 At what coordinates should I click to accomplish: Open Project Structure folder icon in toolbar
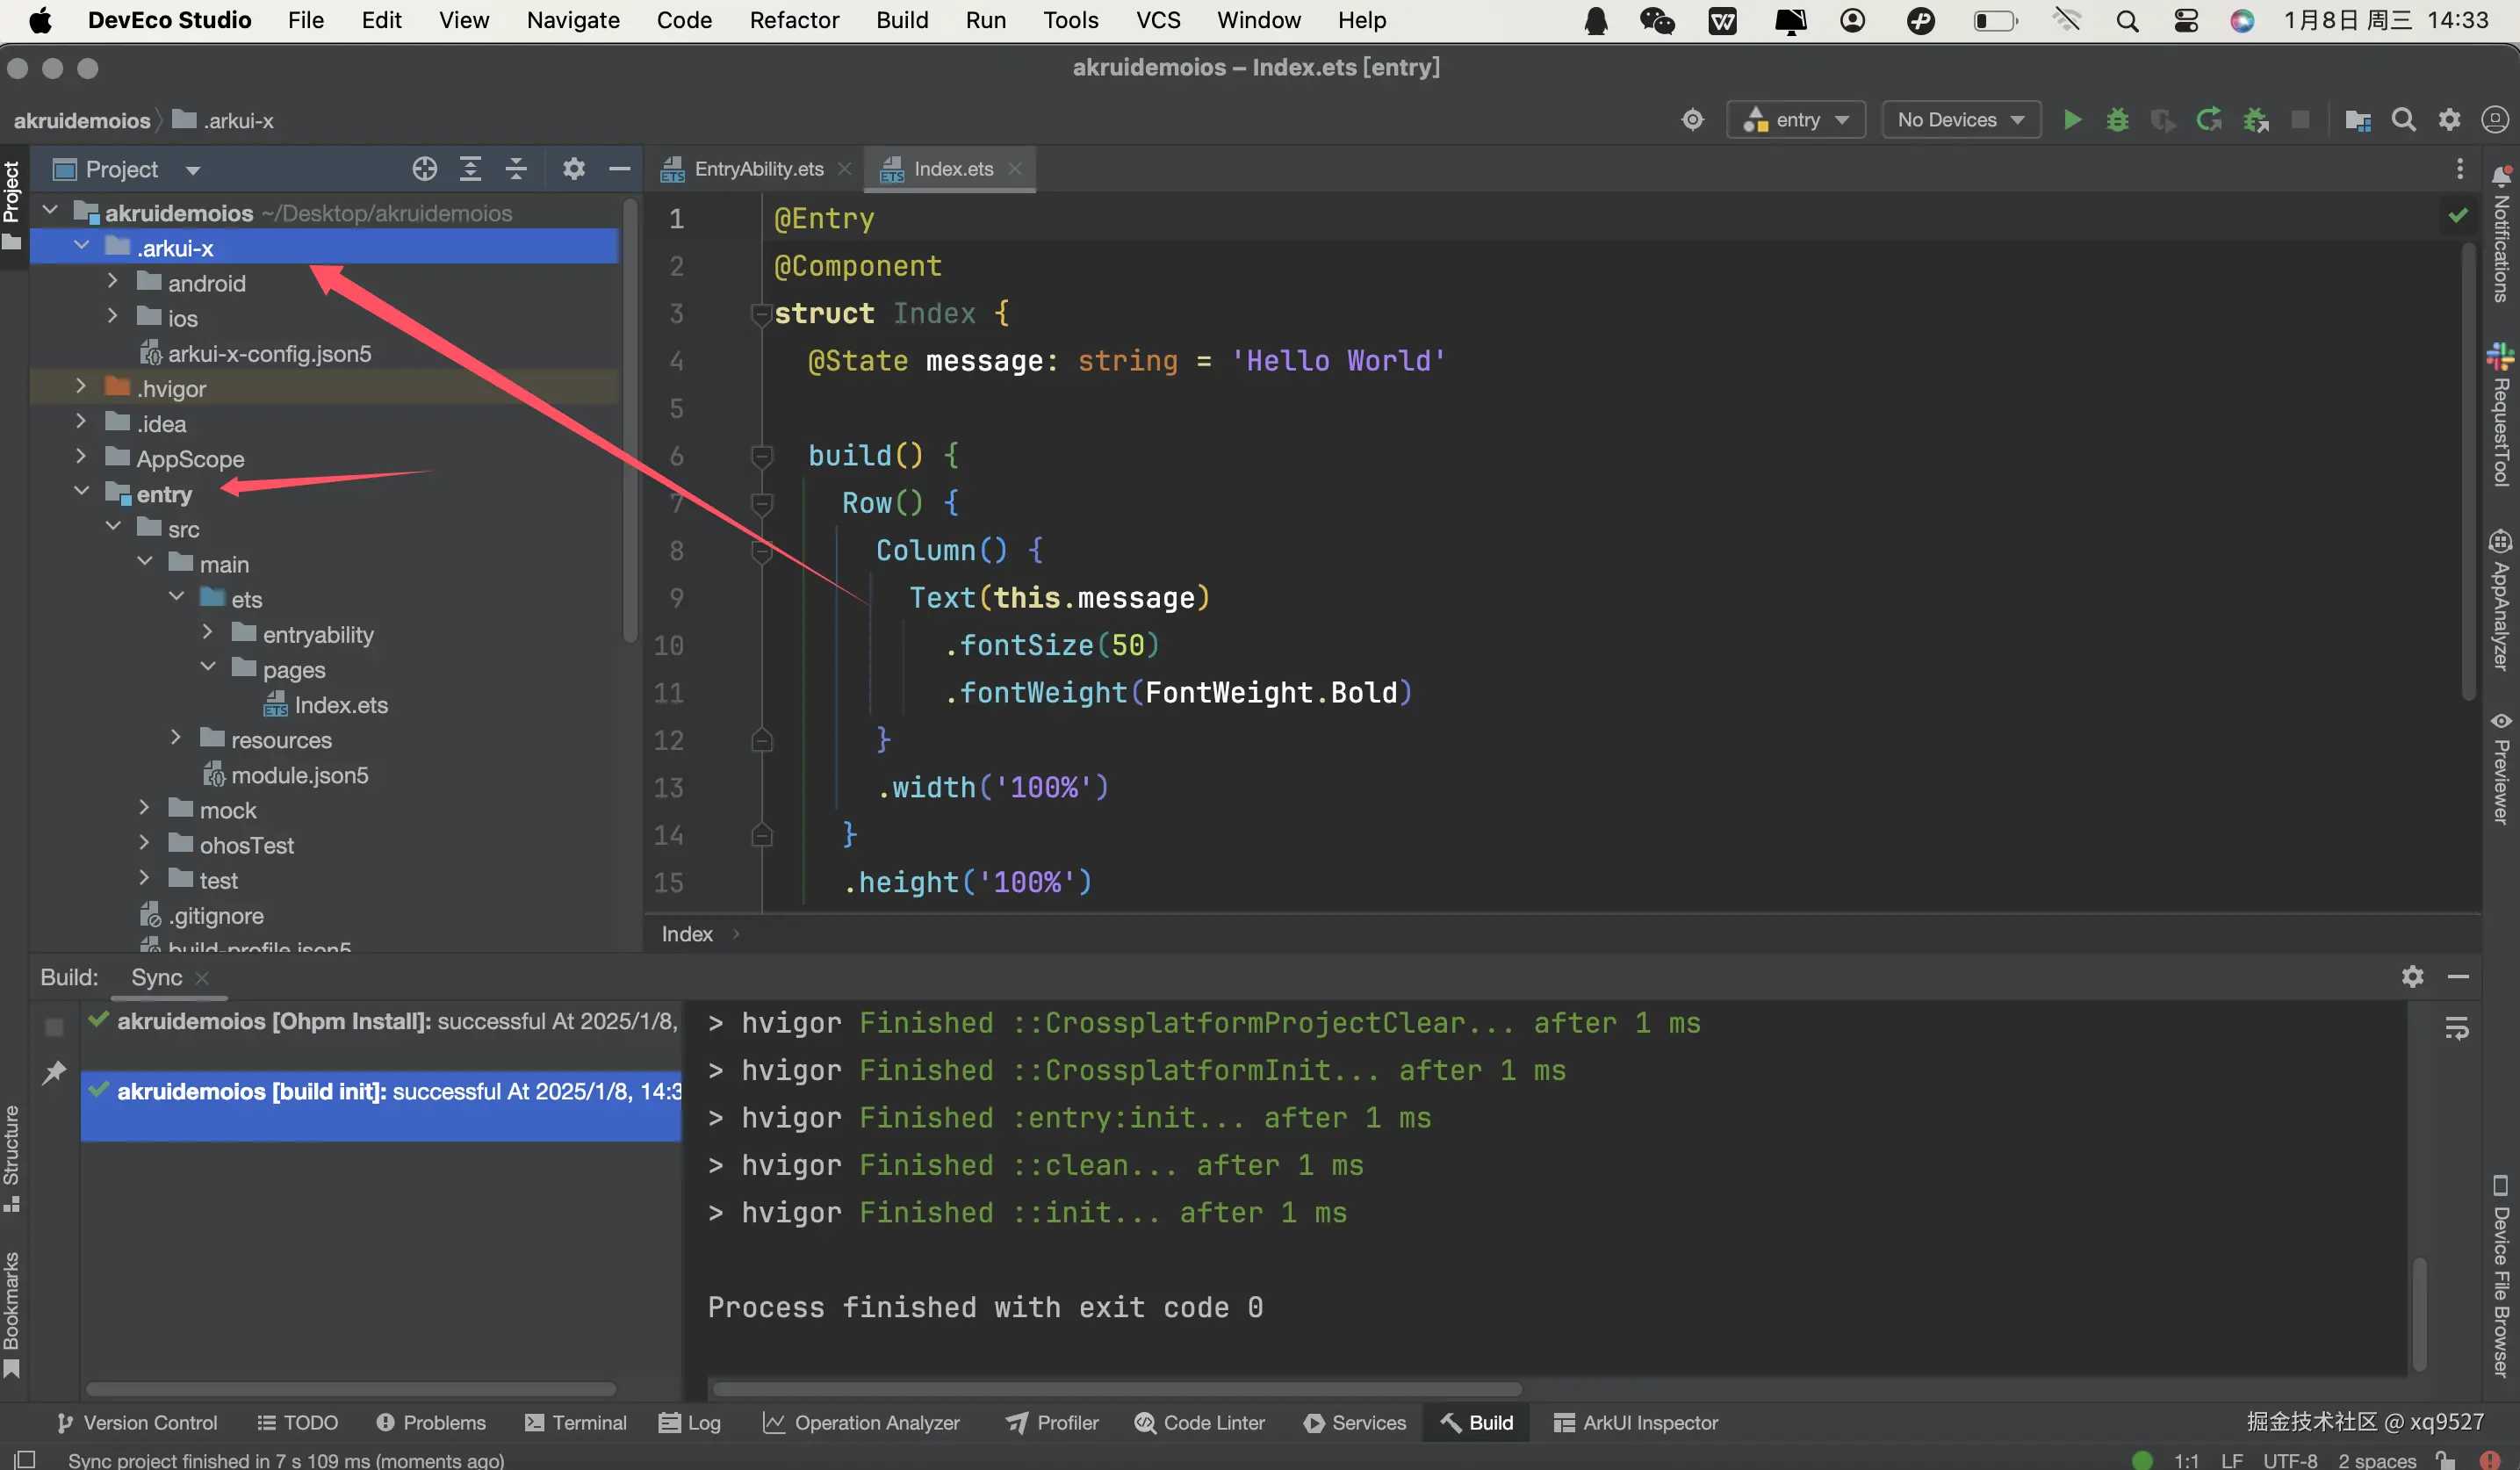[x=2358, y=120]
